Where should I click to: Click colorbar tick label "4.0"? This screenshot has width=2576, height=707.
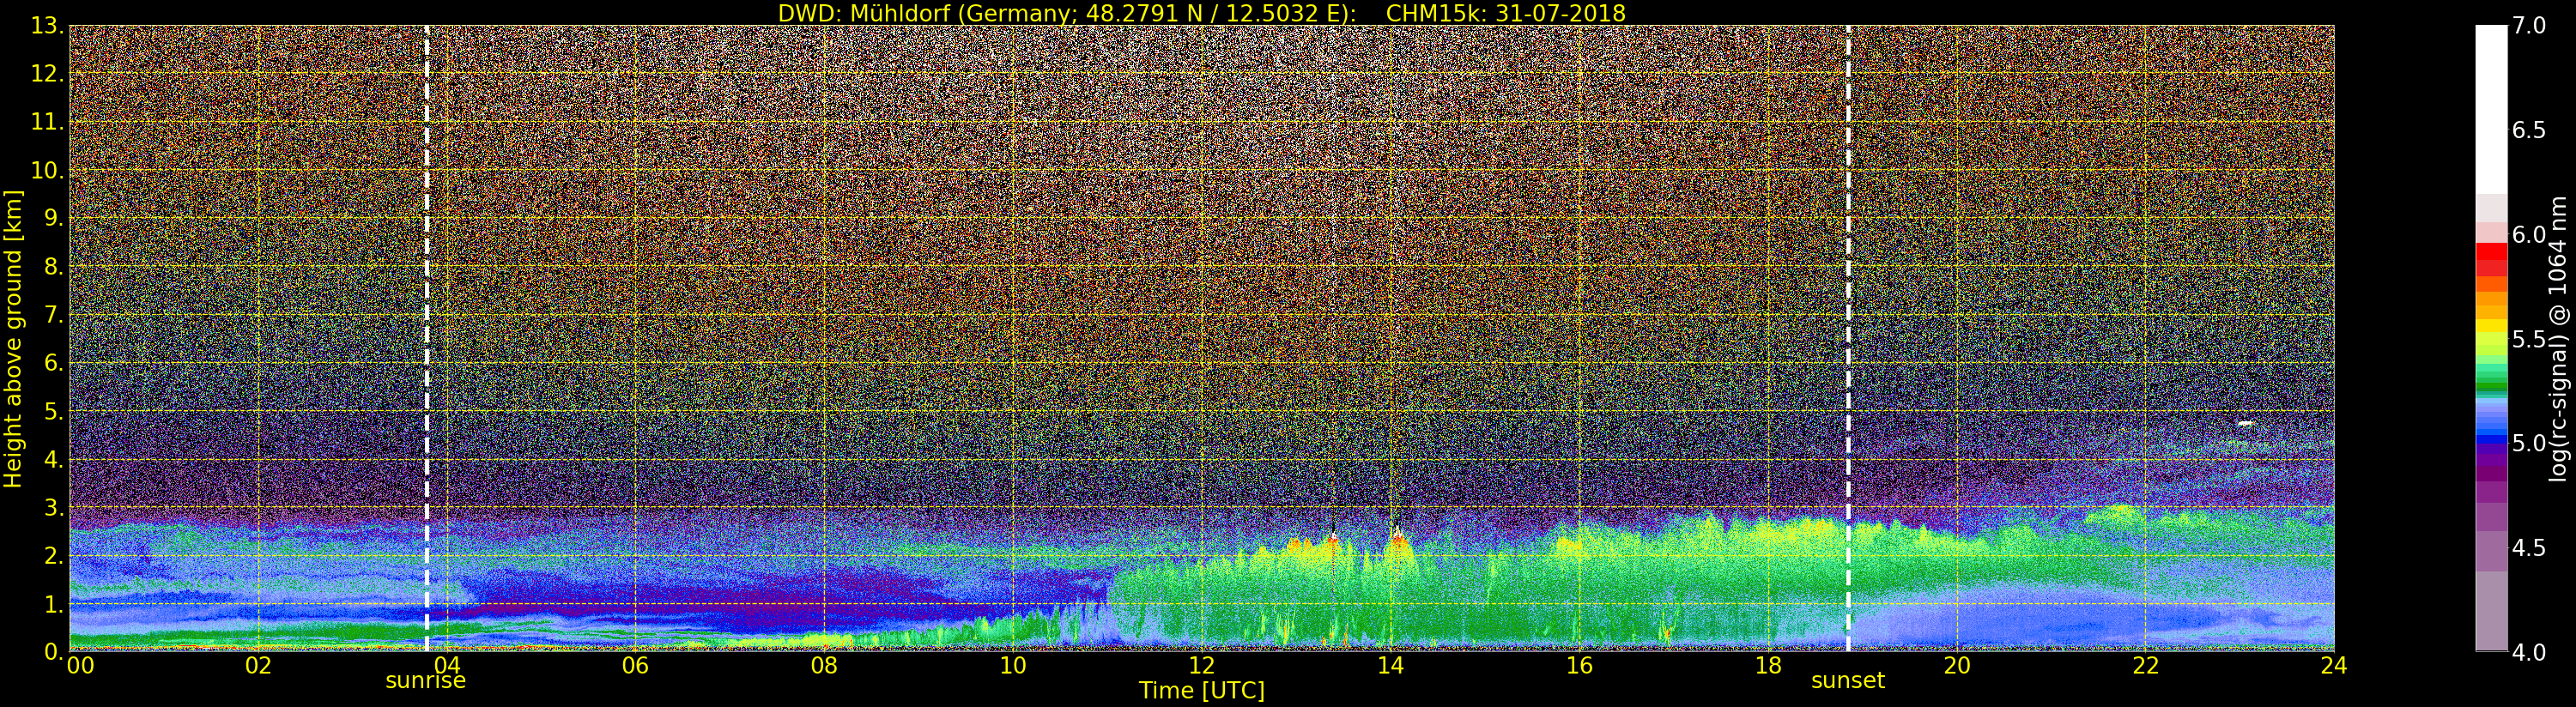(x=2529, y=652)
